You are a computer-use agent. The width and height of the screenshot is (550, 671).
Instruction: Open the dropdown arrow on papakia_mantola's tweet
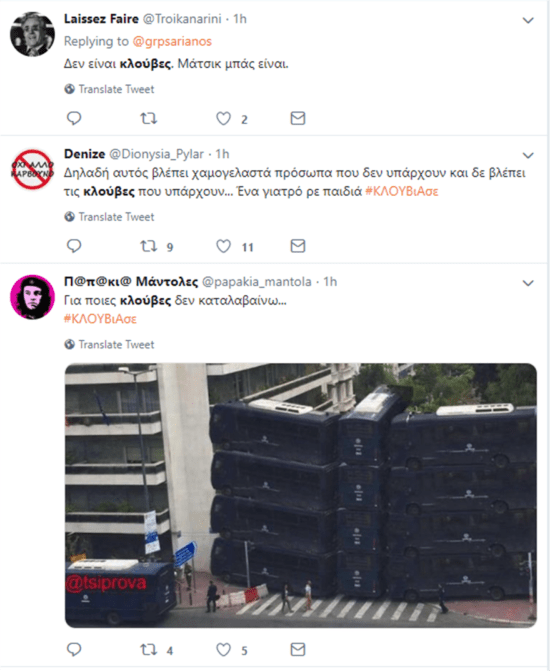tap(528, 283)
